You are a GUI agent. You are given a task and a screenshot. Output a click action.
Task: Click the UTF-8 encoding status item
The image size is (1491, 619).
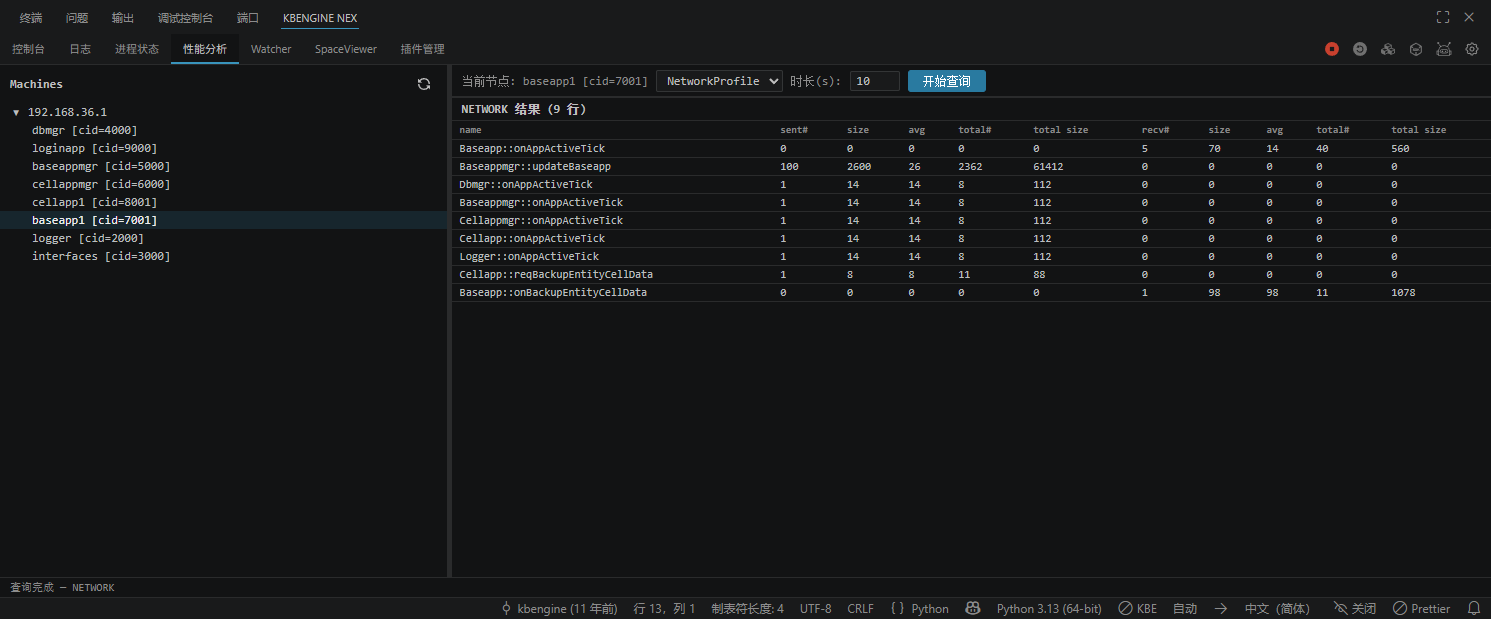(x=815, y=608)
